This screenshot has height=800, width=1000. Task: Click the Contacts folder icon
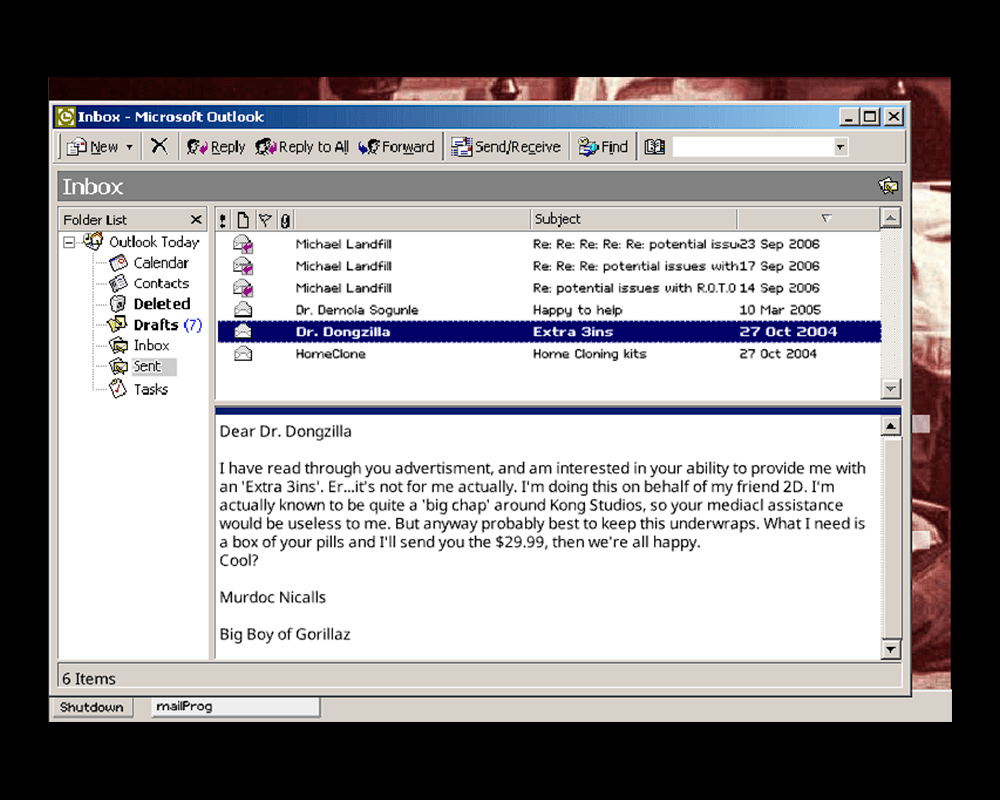click(x=118, y=283)
